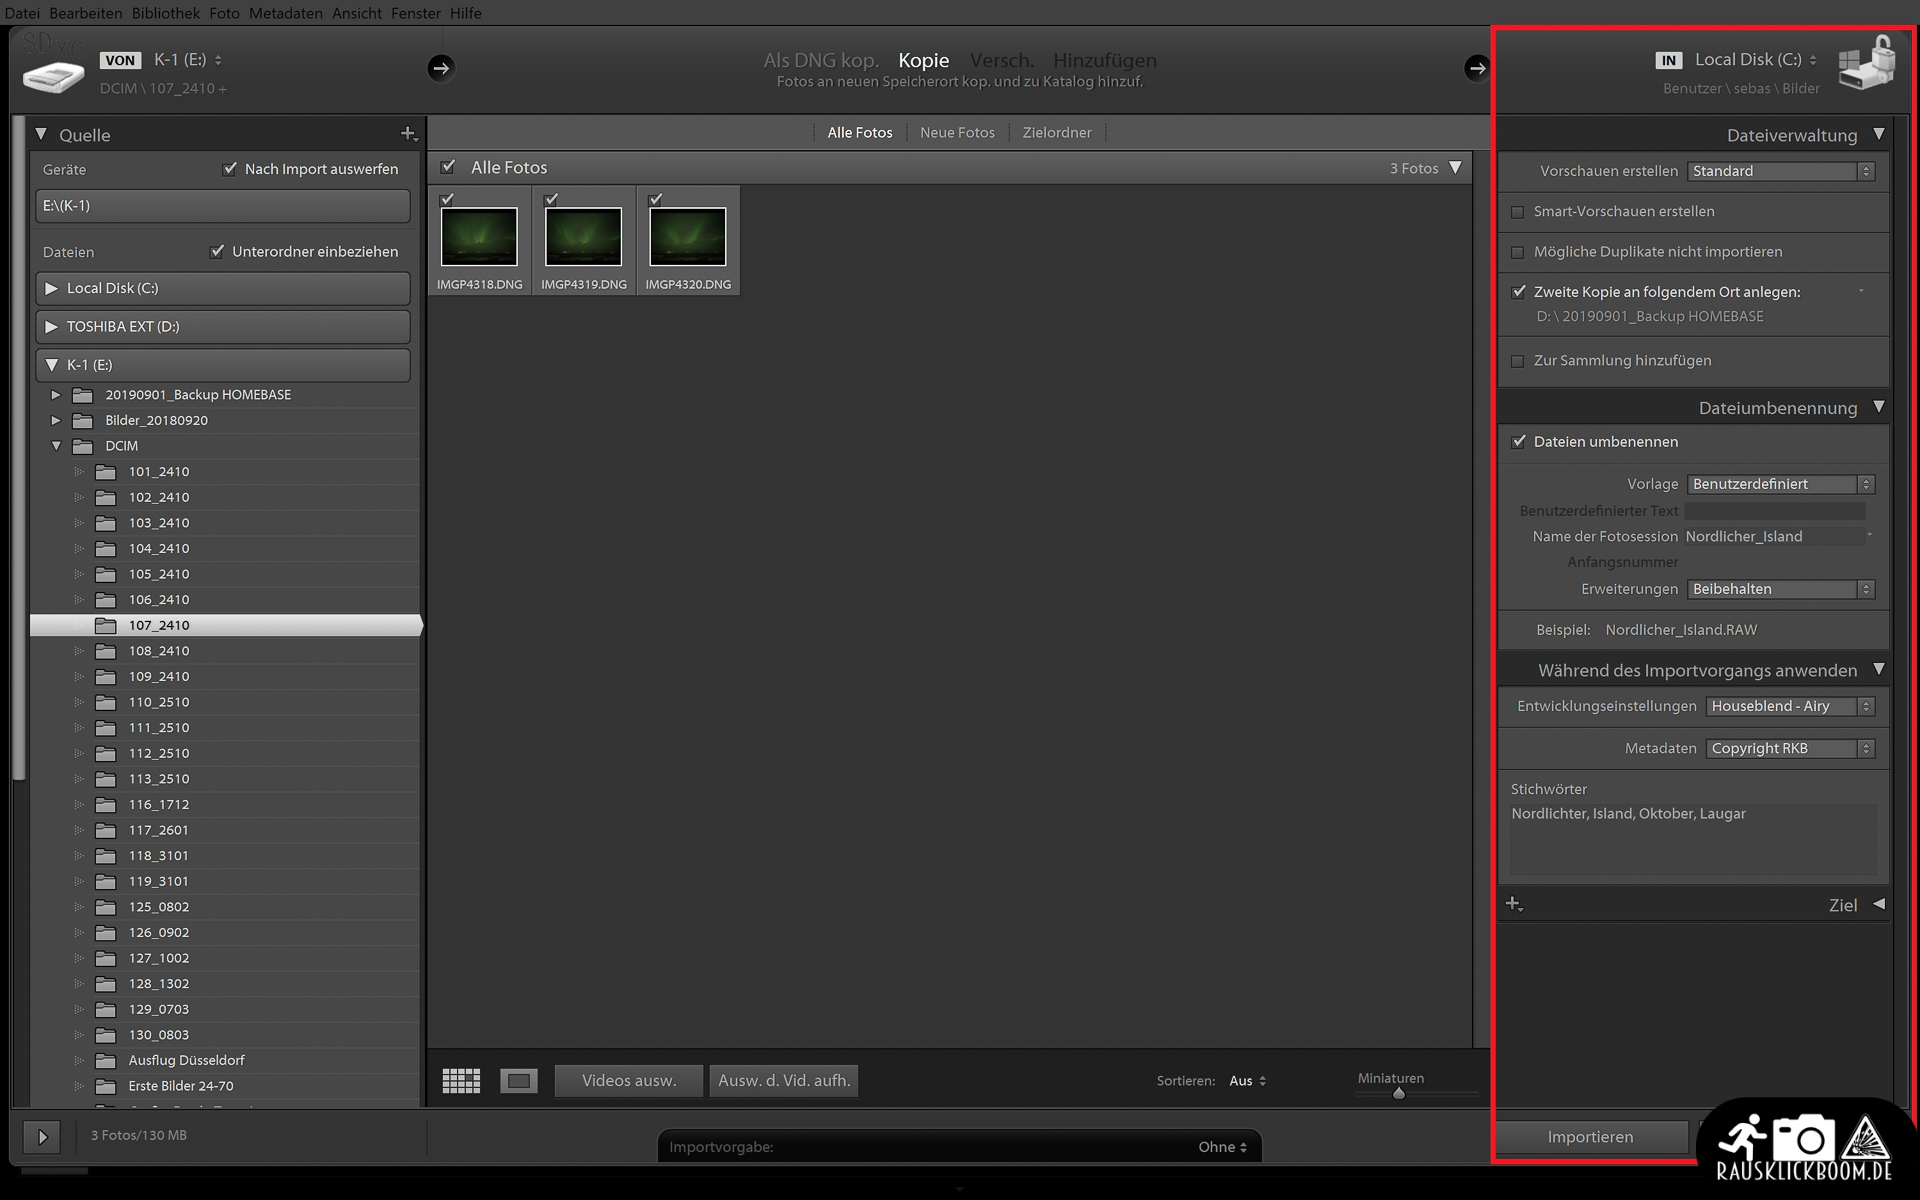1920x1200 pixels.
Task: Switch to Neue Fotos tab
Action: click(957, 133)
